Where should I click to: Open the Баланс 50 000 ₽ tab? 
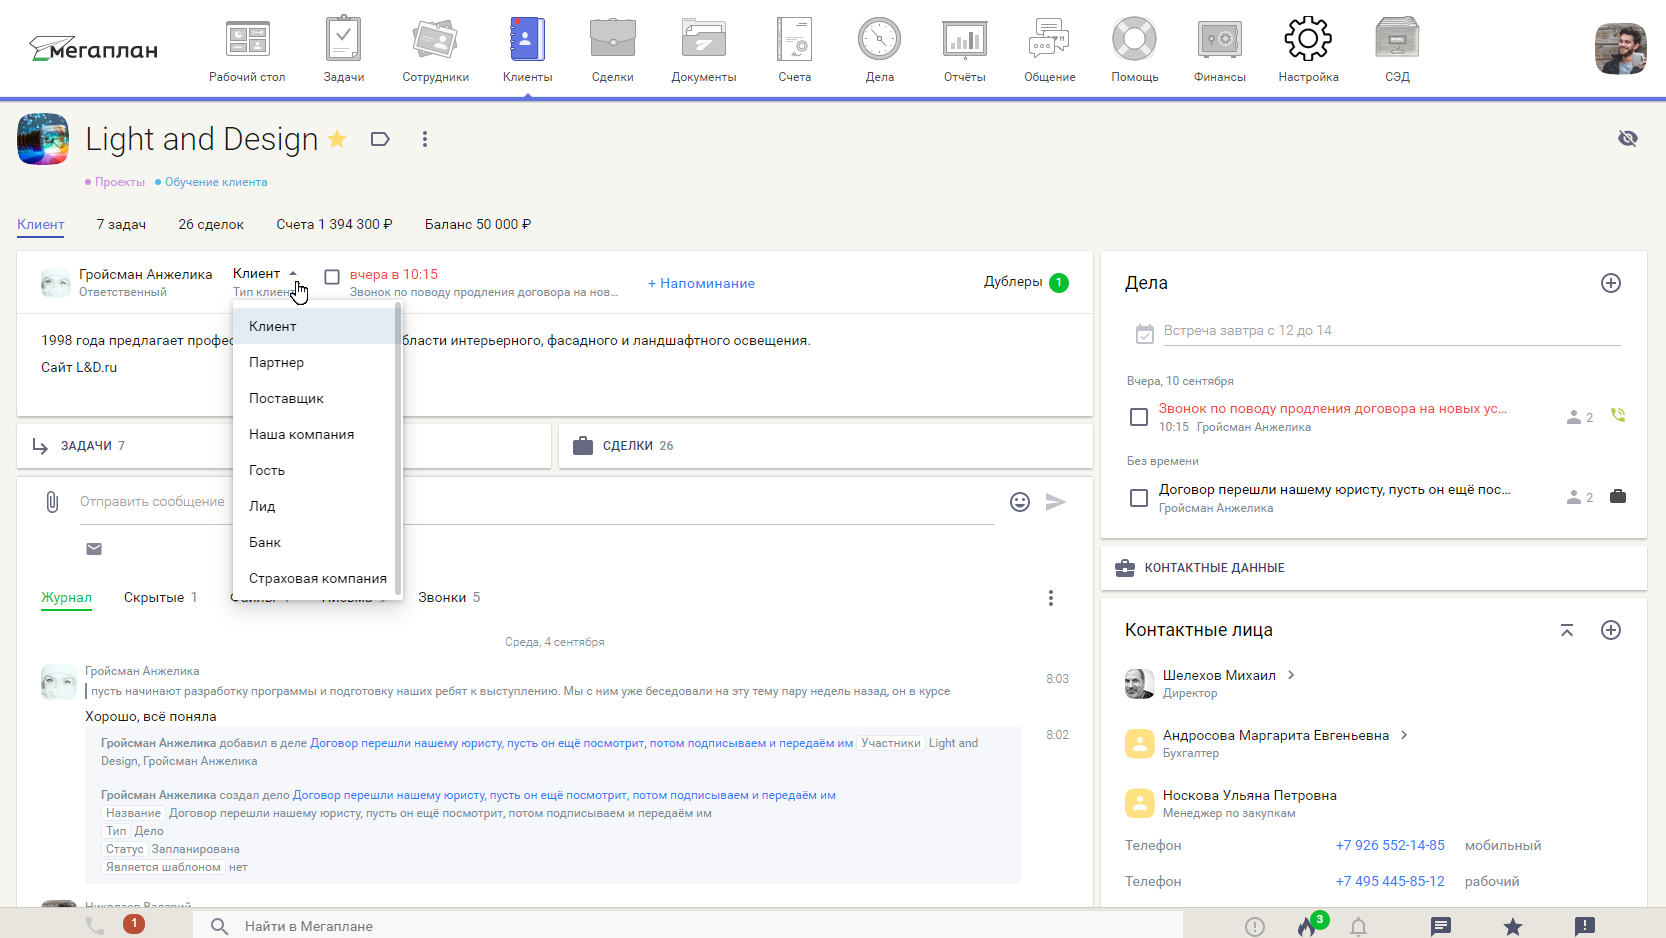pyautogui.click(x=478, y=224)
